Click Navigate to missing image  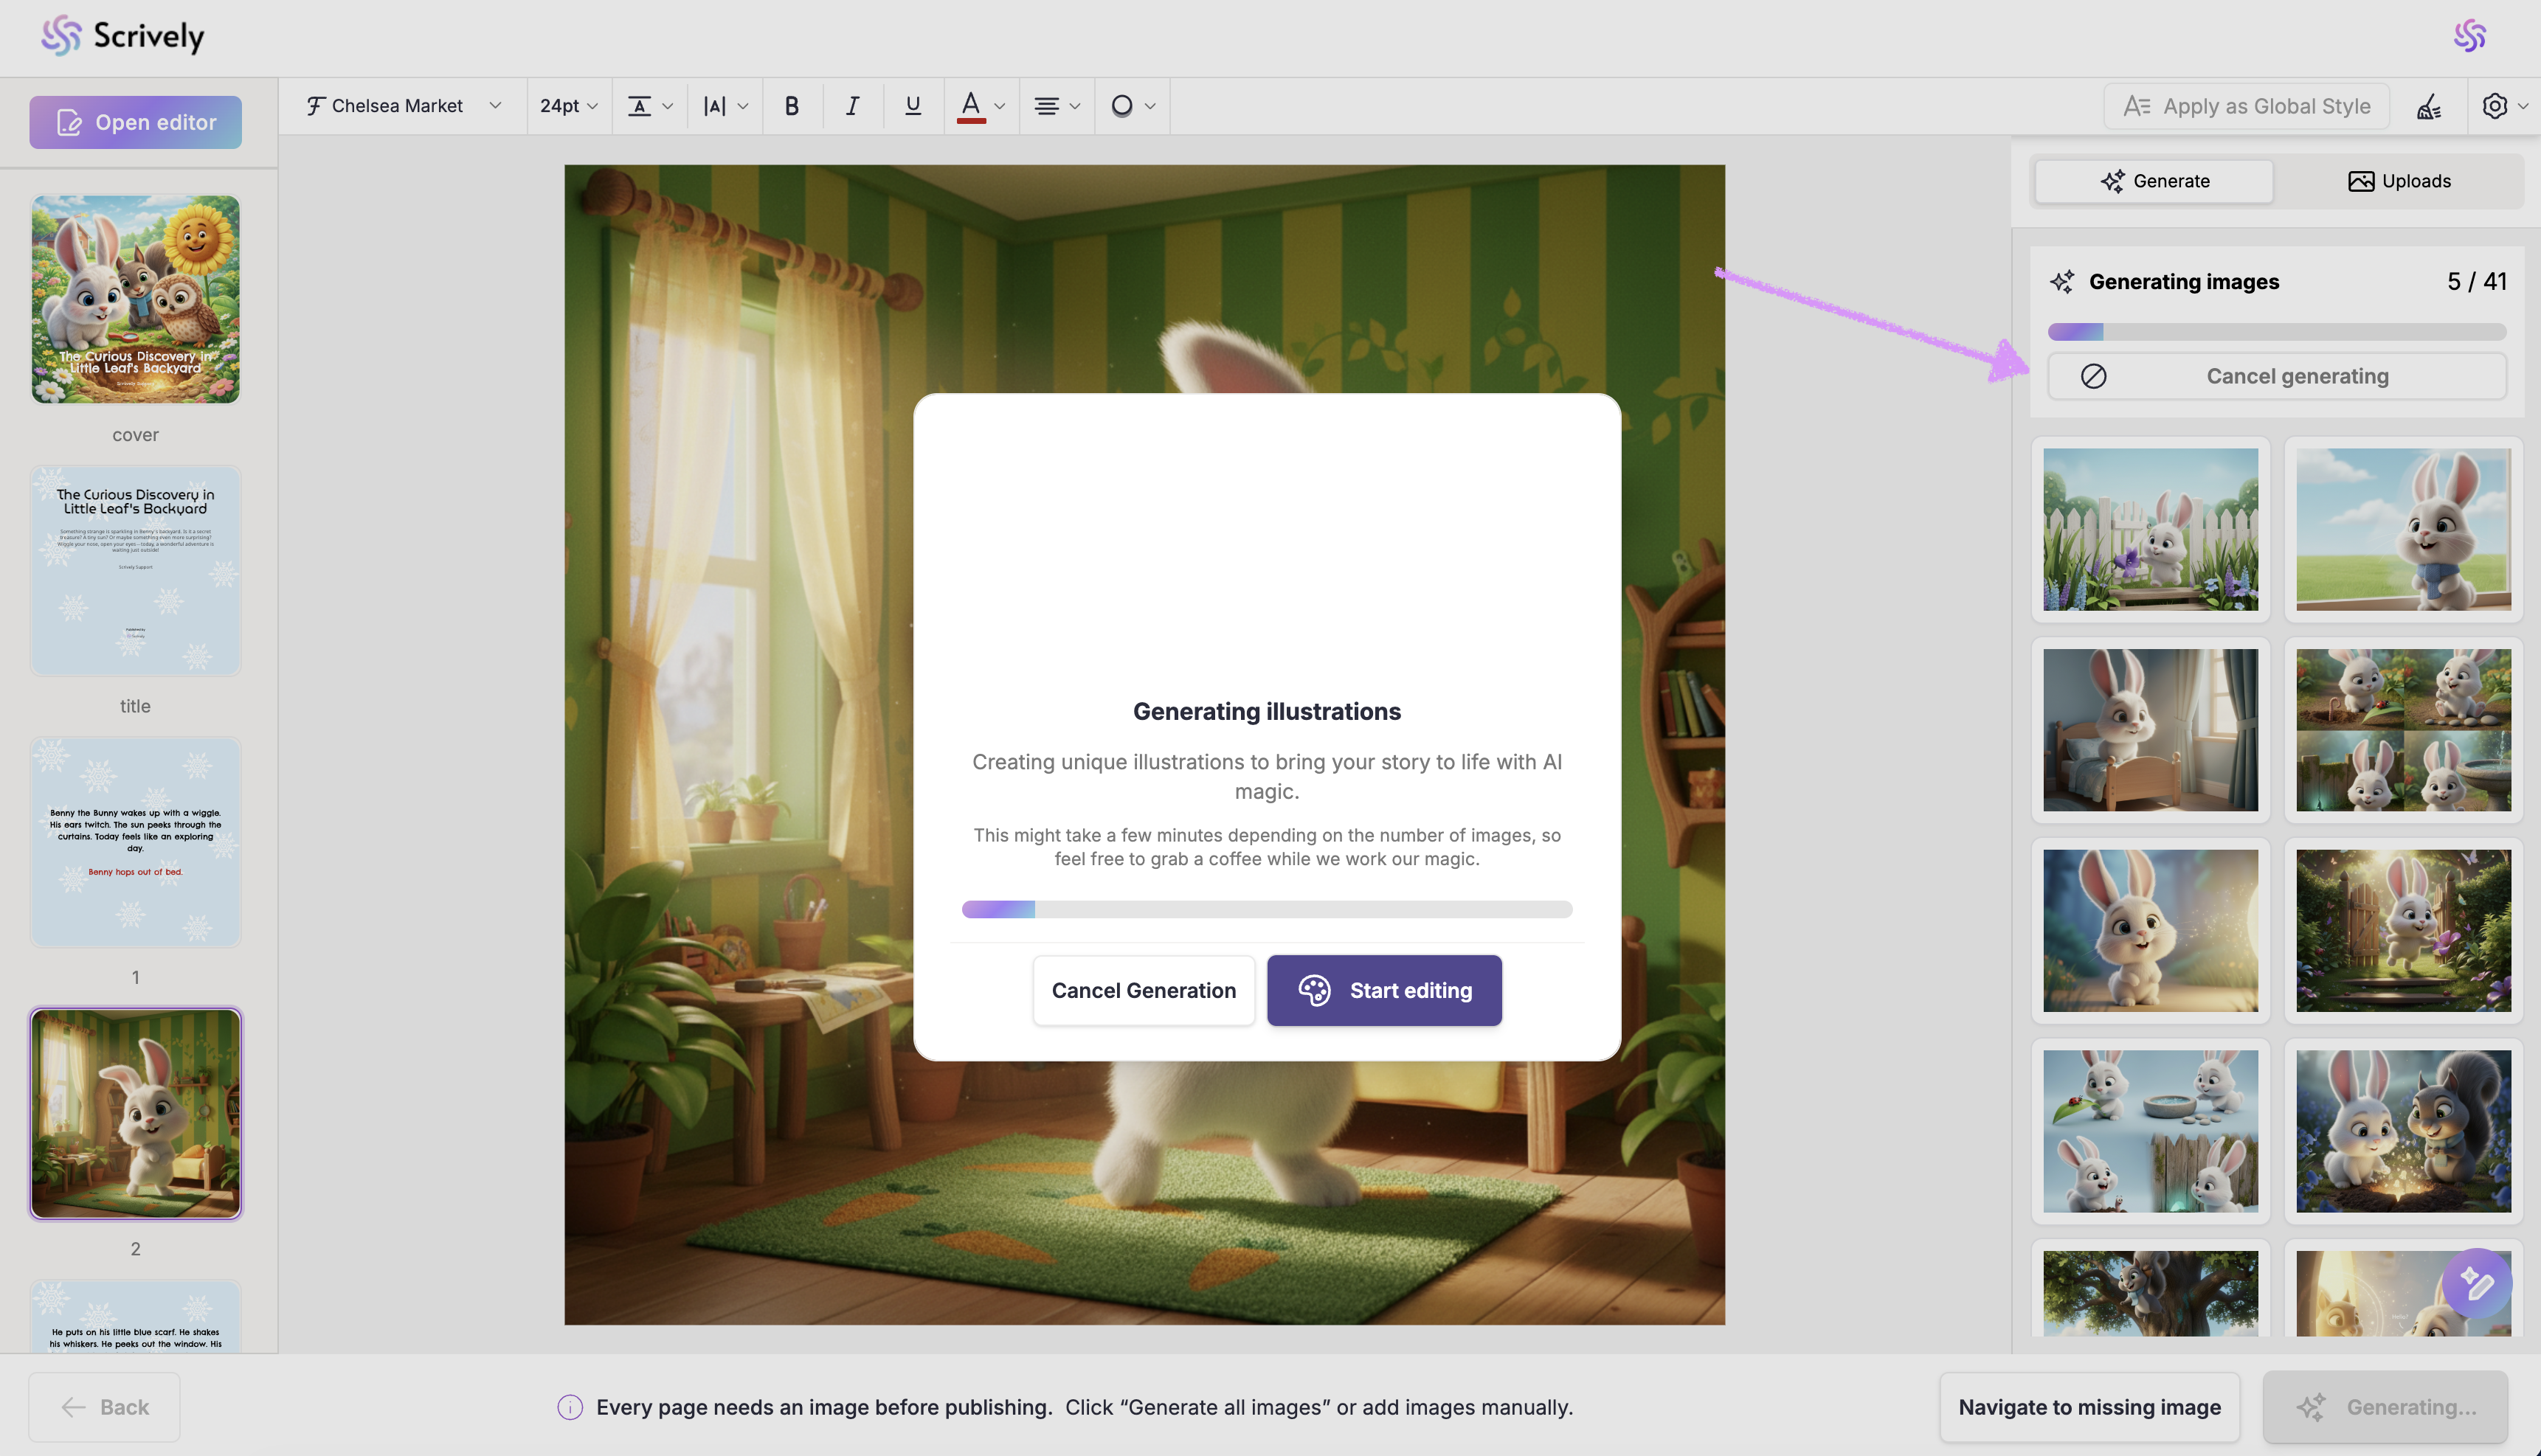2088,1406
